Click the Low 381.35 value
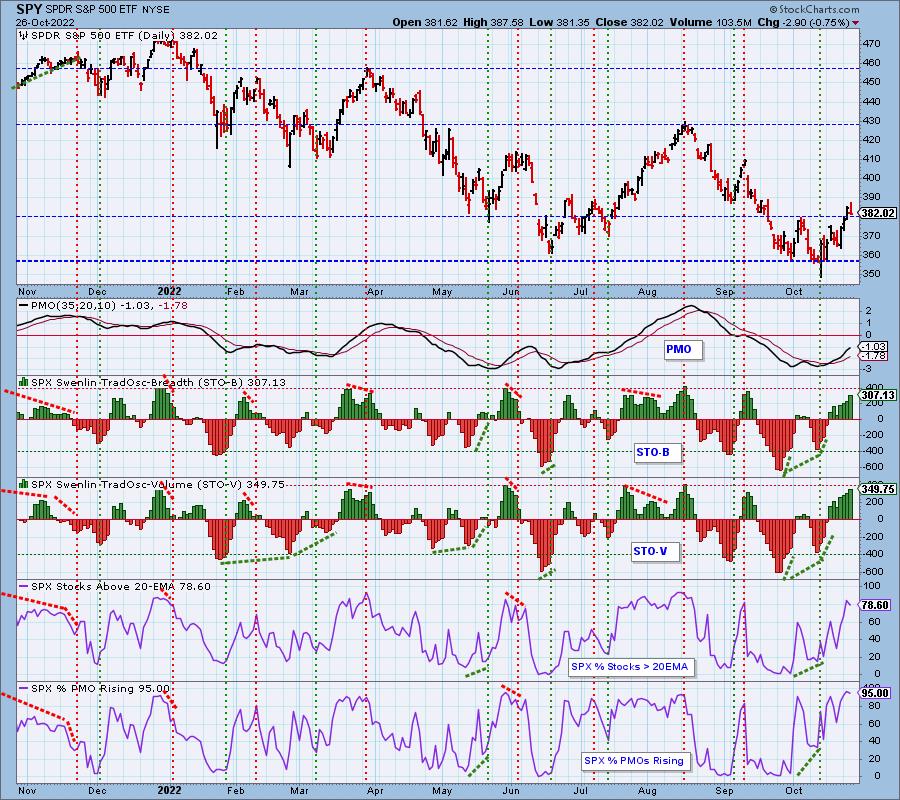 pyautogui.click(x=560, y=22)
